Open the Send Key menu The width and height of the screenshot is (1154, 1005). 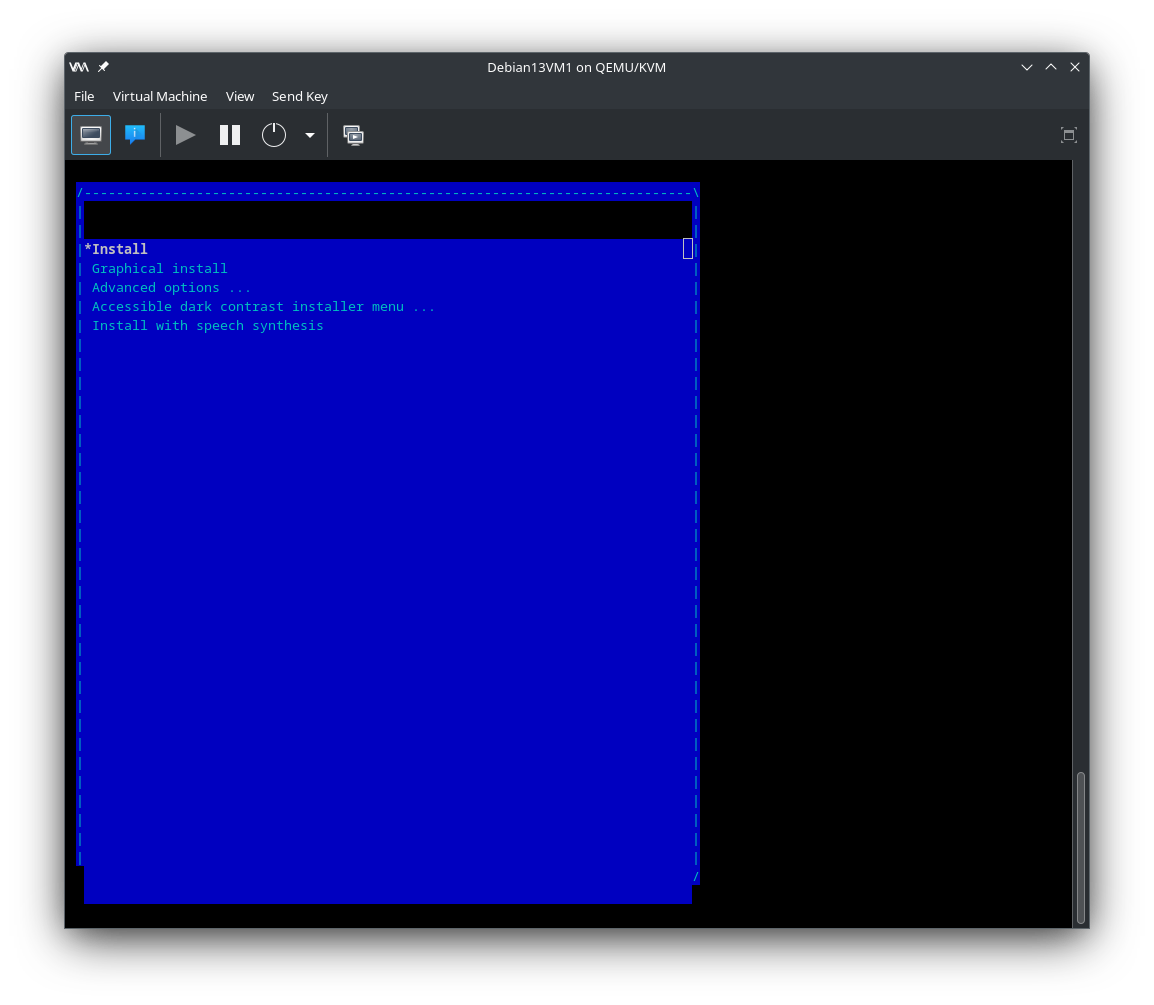tap(300, 96)
